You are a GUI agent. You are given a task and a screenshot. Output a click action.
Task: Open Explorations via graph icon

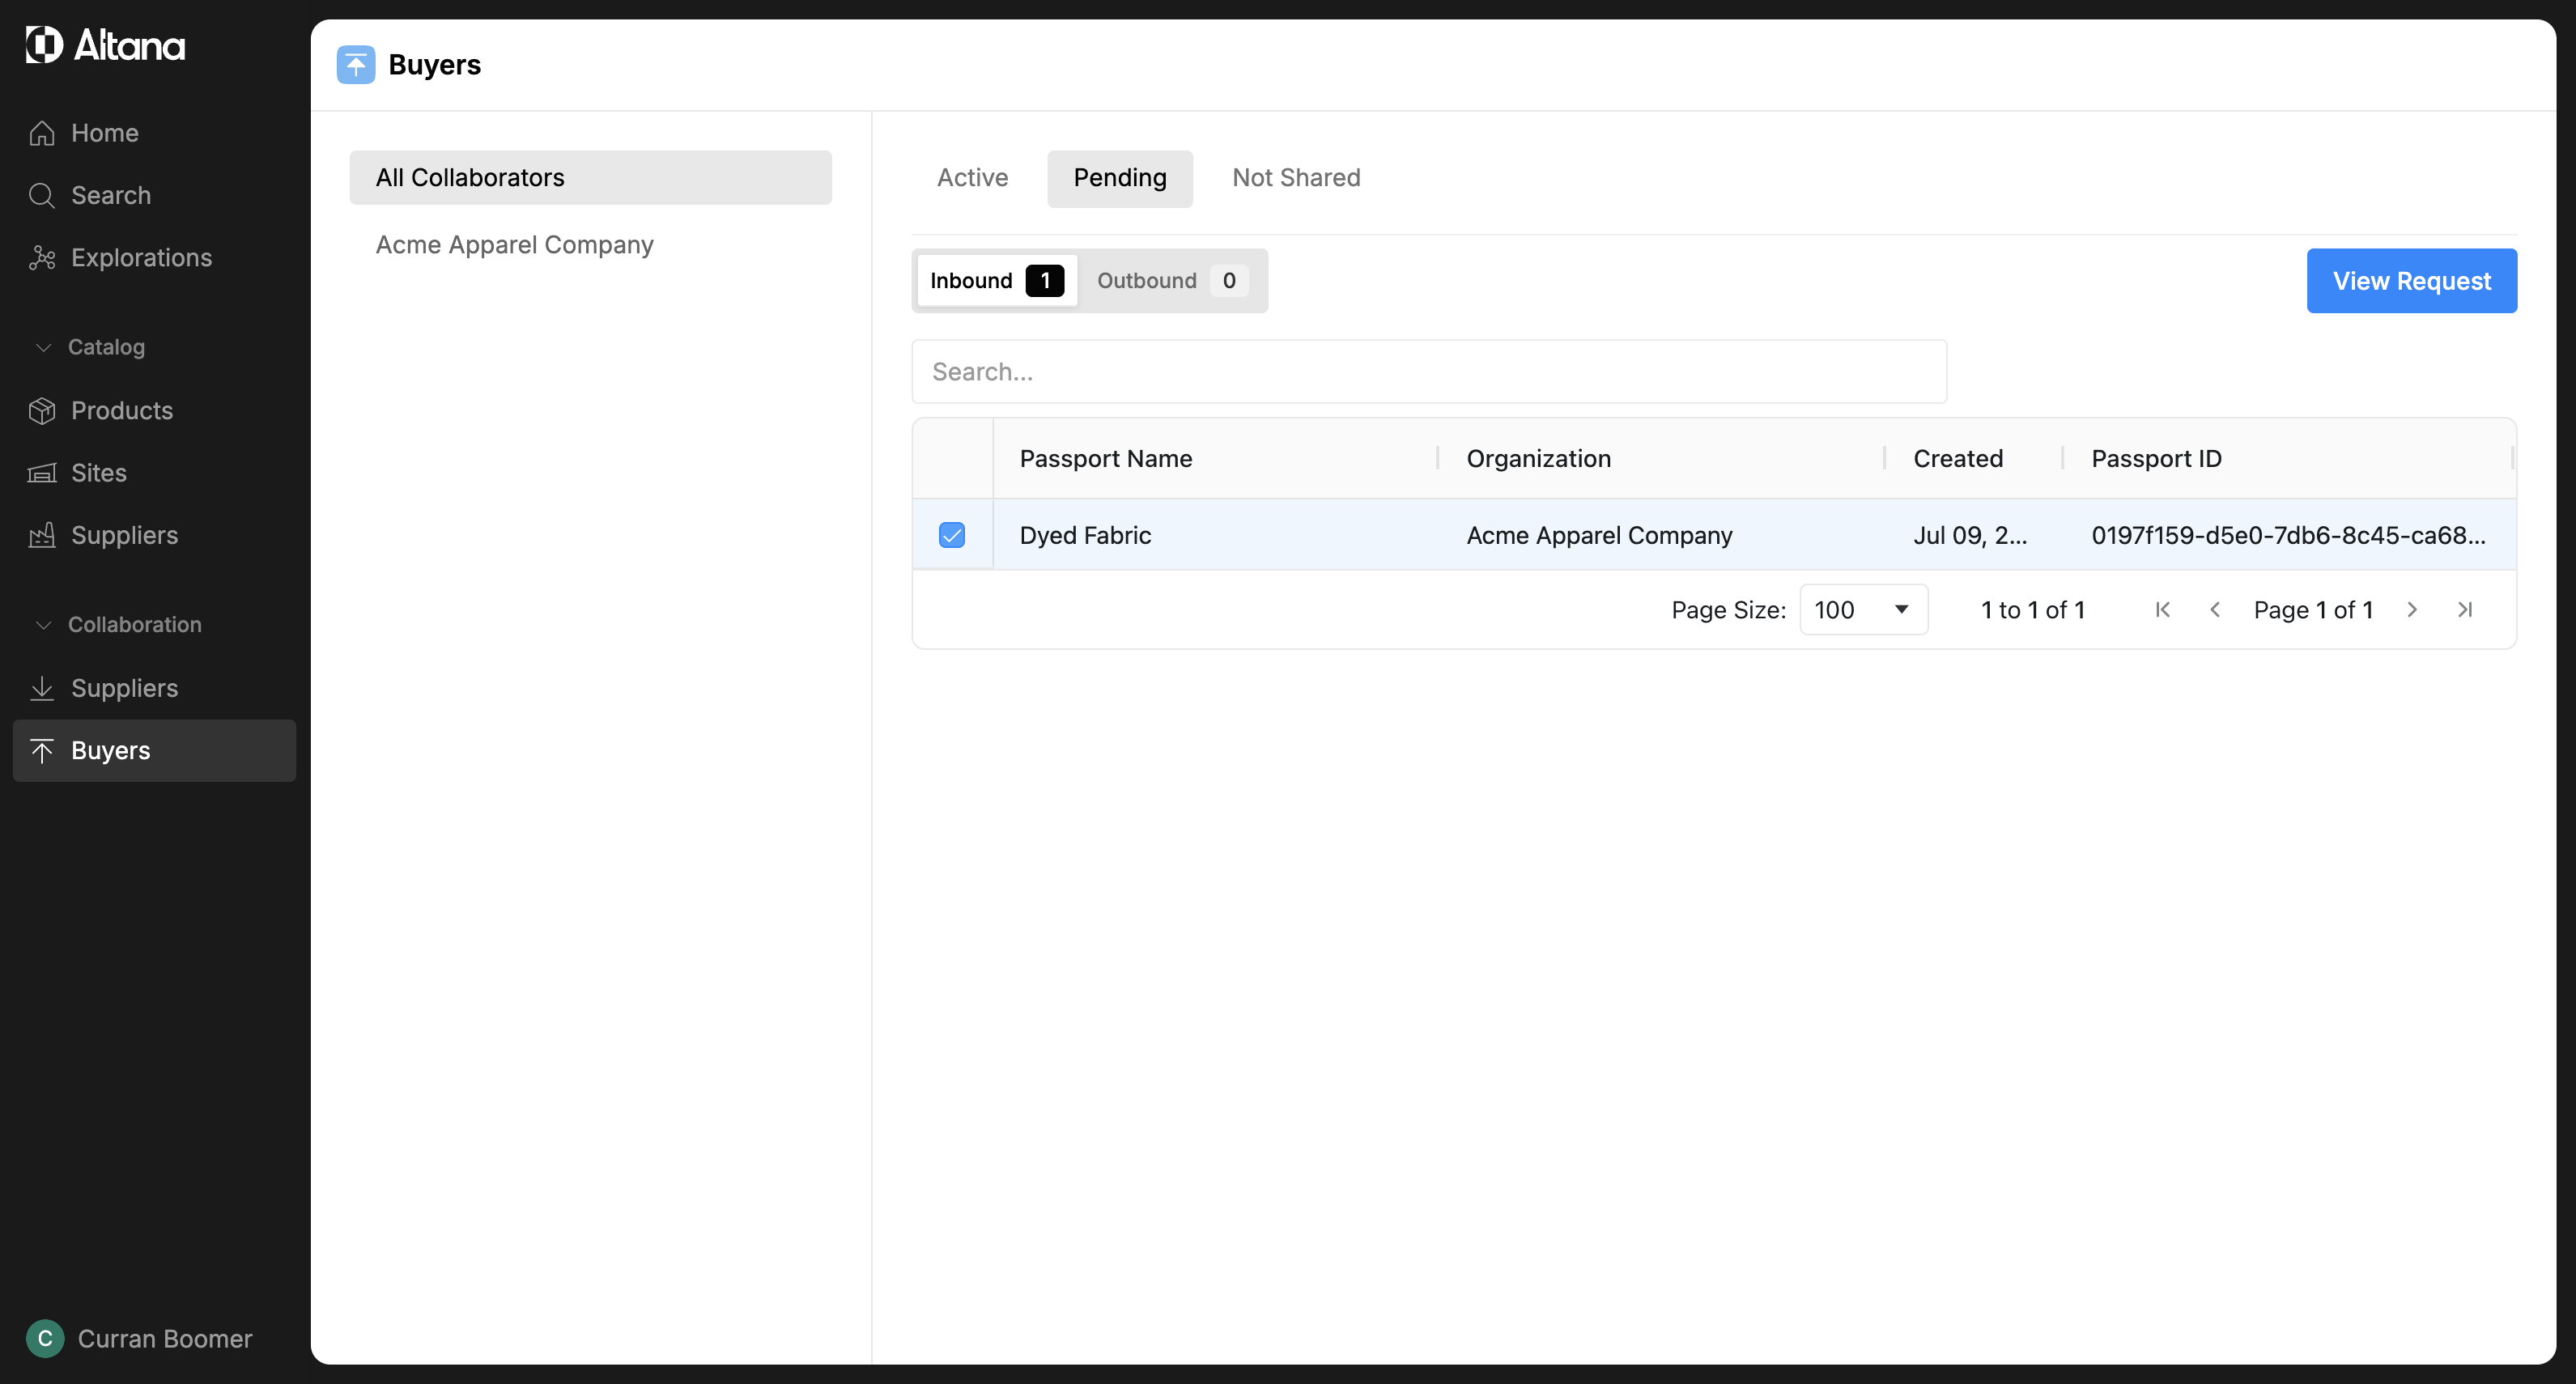[x=42, y=258]
